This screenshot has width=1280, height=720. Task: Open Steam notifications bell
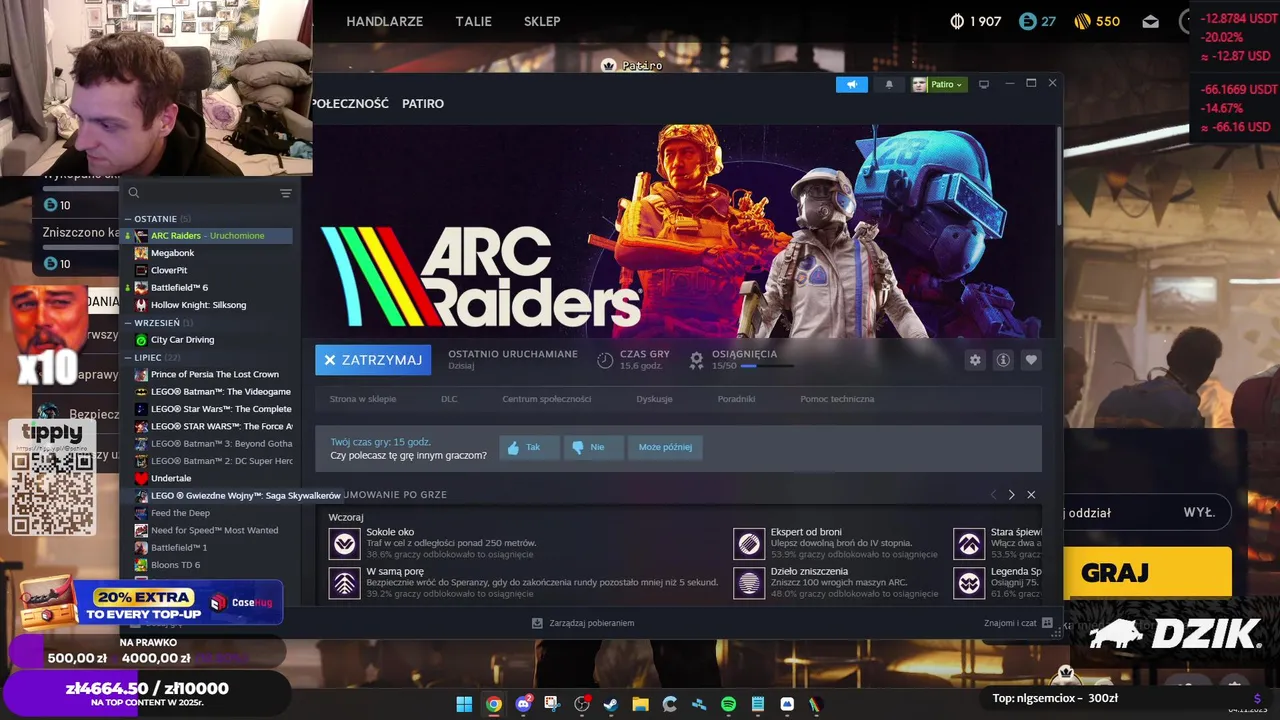tap(889, 84)
